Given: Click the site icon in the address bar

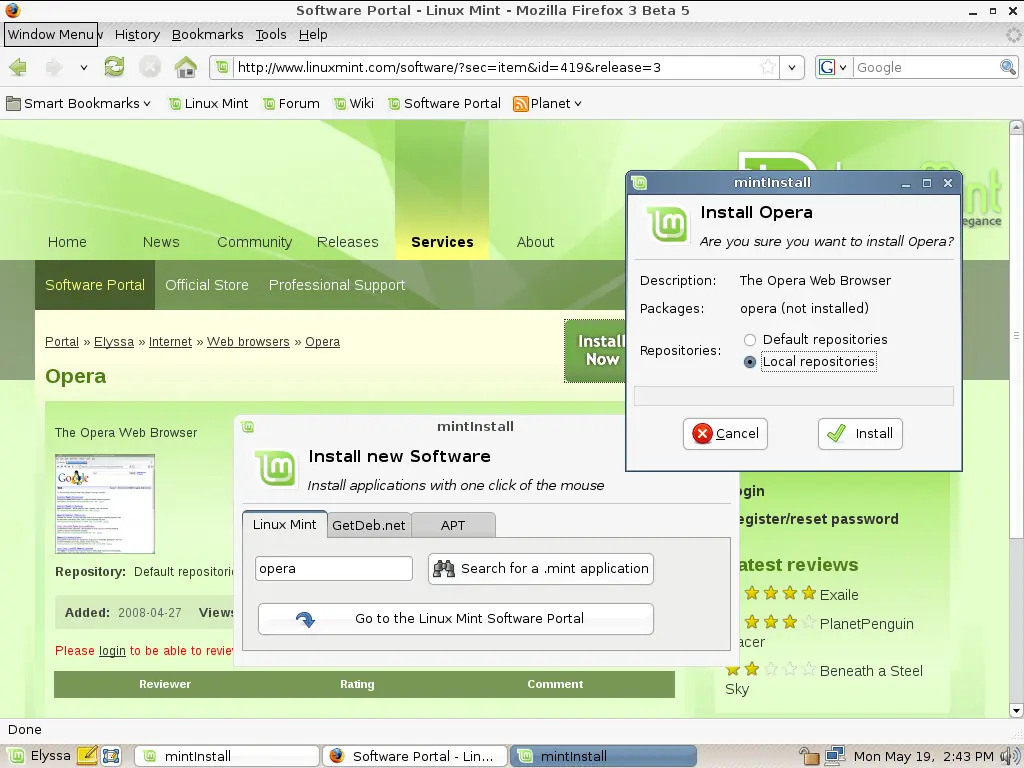Looking at the screenshot, I should (223, 67).
